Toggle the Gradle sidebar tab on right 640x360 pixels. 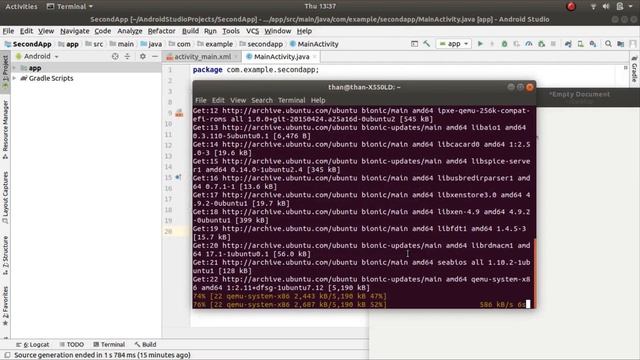[634, 69]
